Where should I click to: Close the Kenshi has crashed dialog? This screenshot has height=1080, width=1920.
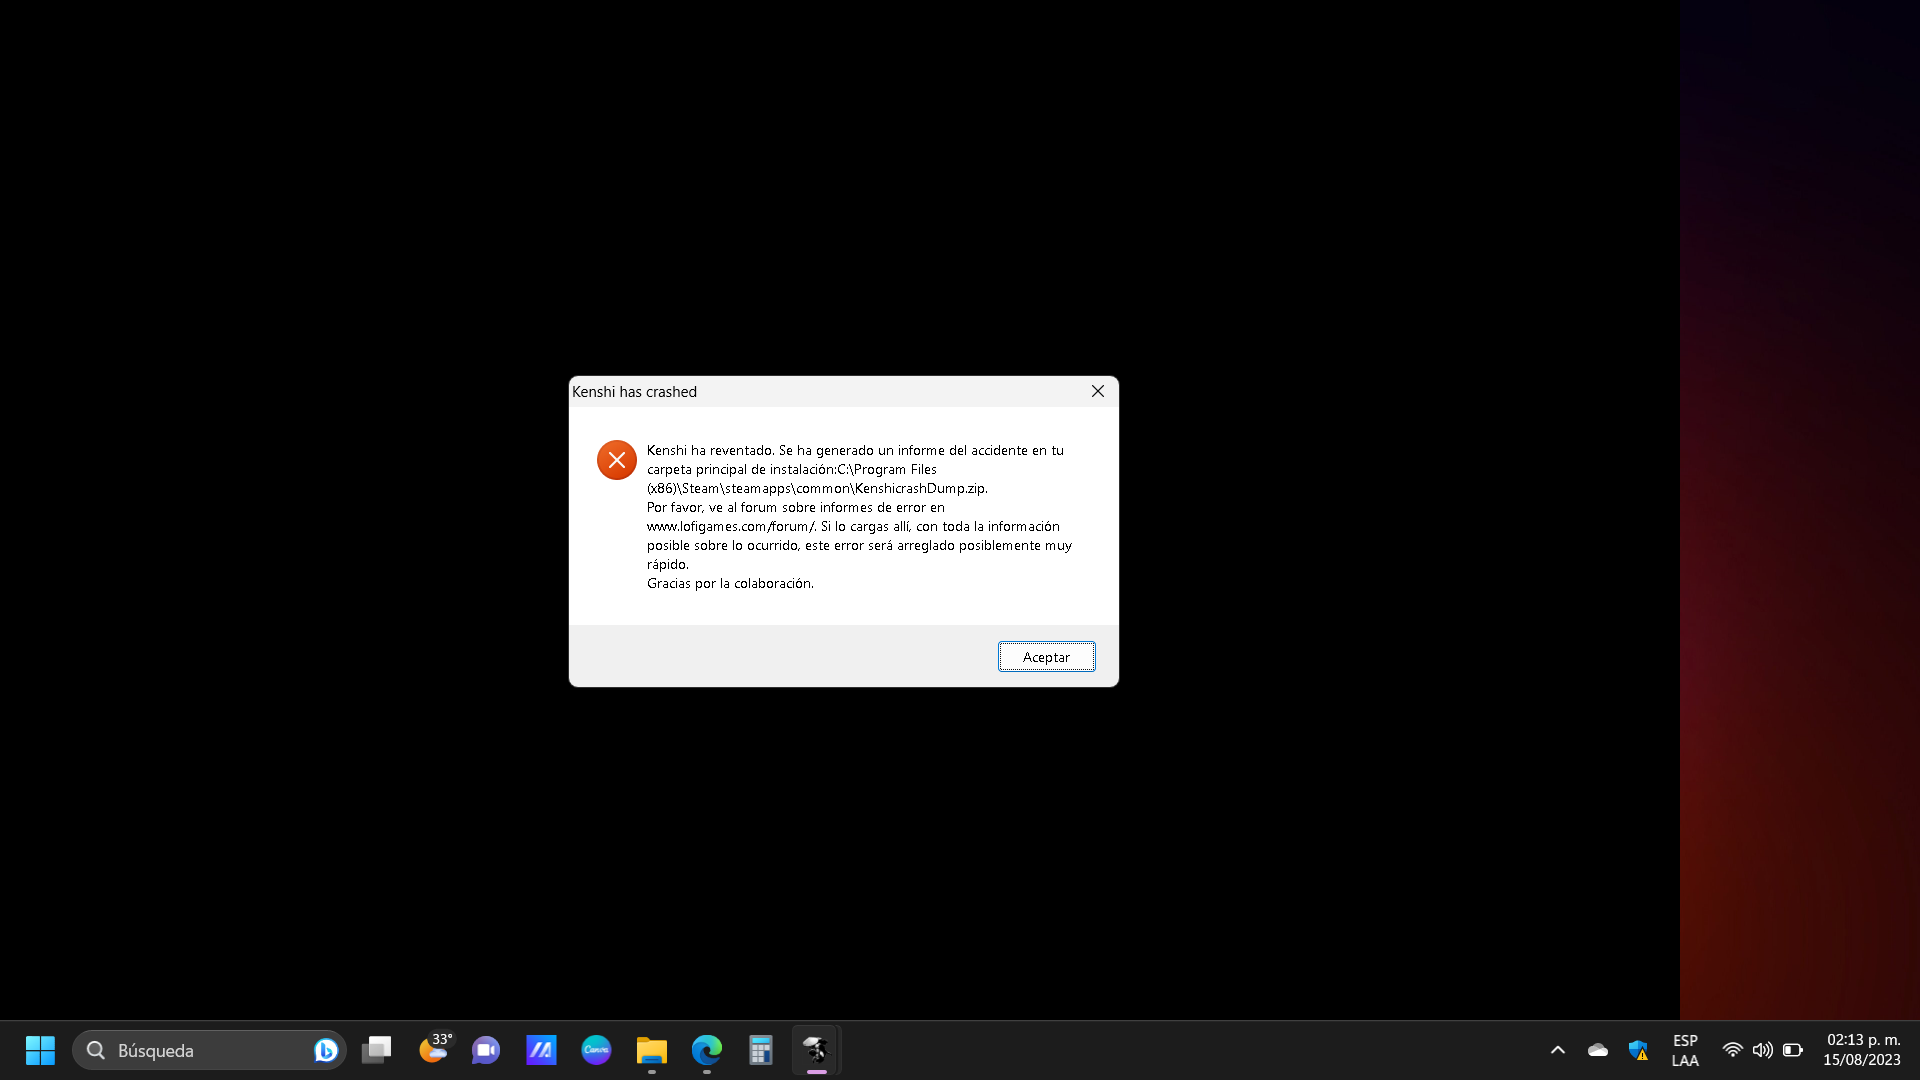[x=1098, y=391]
